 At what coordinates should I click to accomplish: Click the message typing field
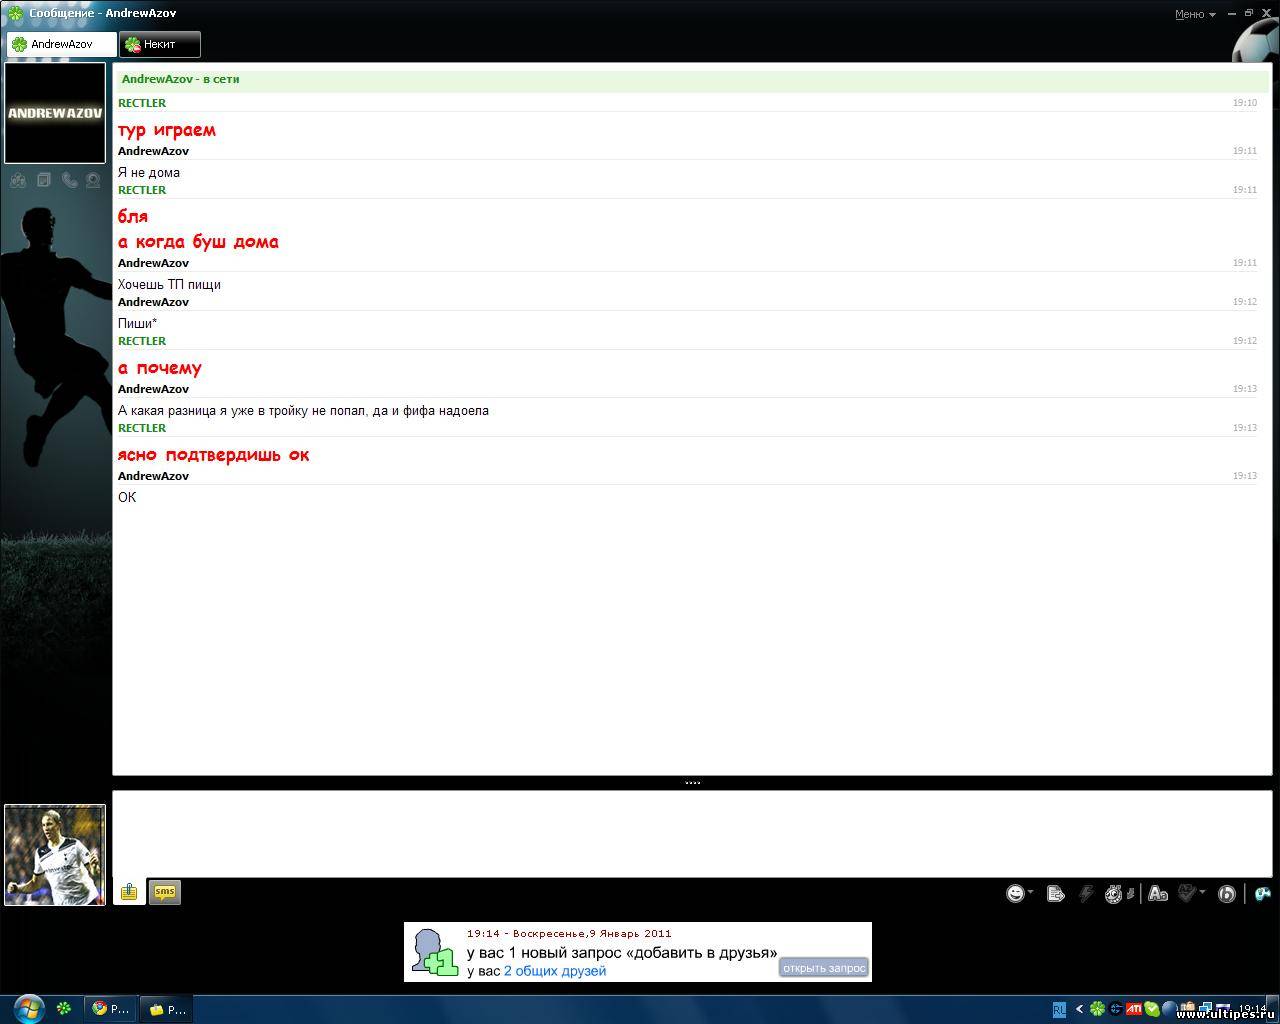click(x=690, y=833)
